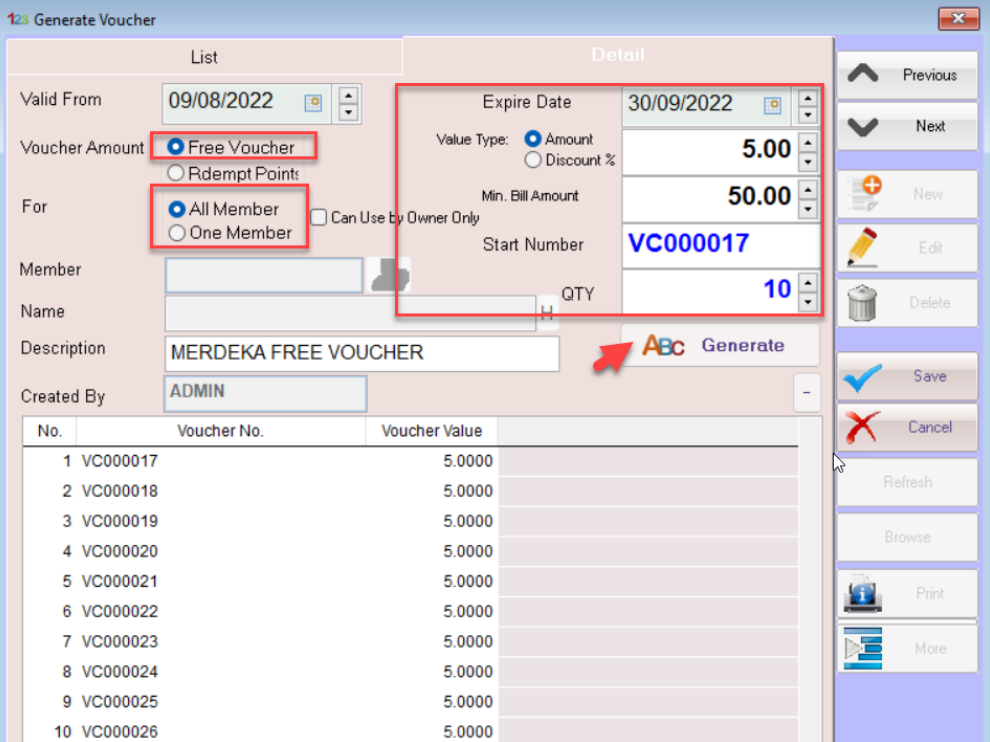Switch to the List tab
The image size is (990, 742).
204,57
